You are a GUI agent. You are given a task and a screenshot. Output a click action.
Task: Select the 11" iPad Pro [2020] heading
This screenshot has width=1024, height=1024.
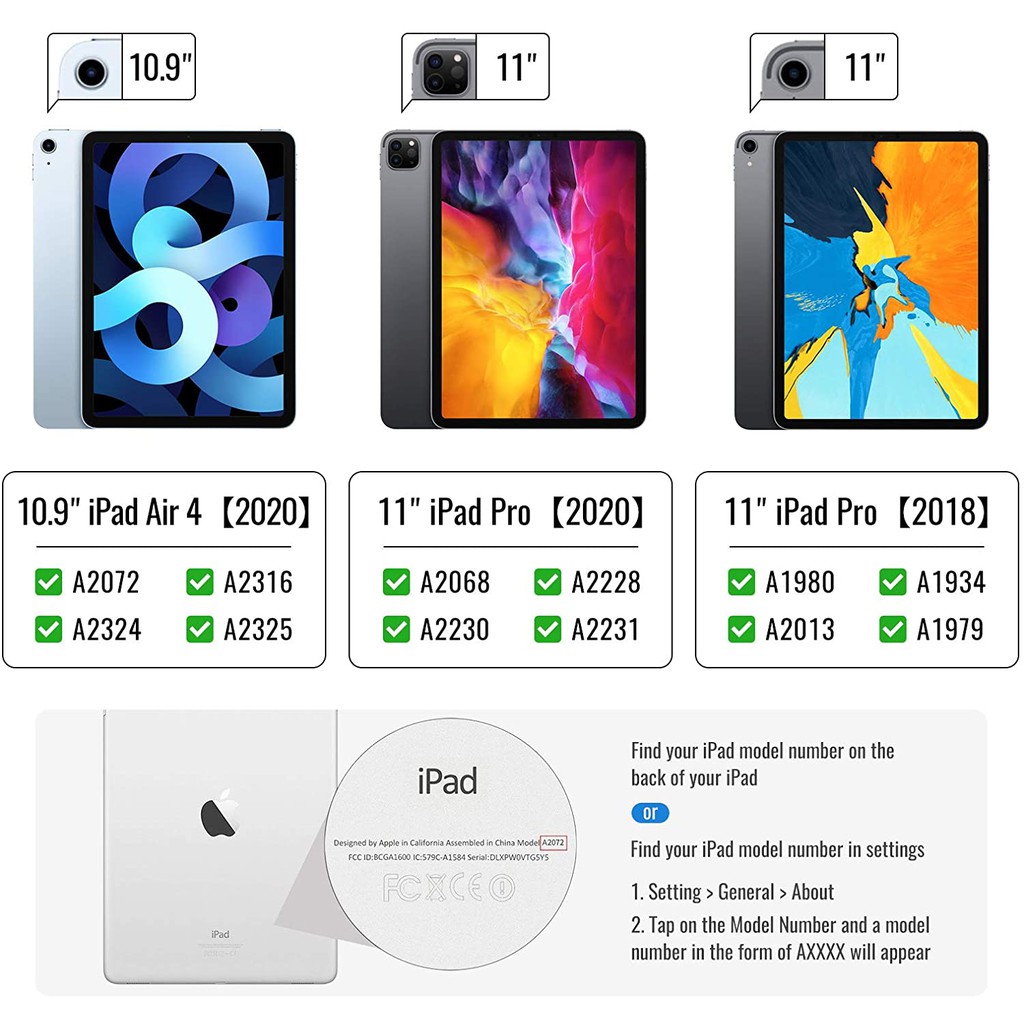point(511,512)
